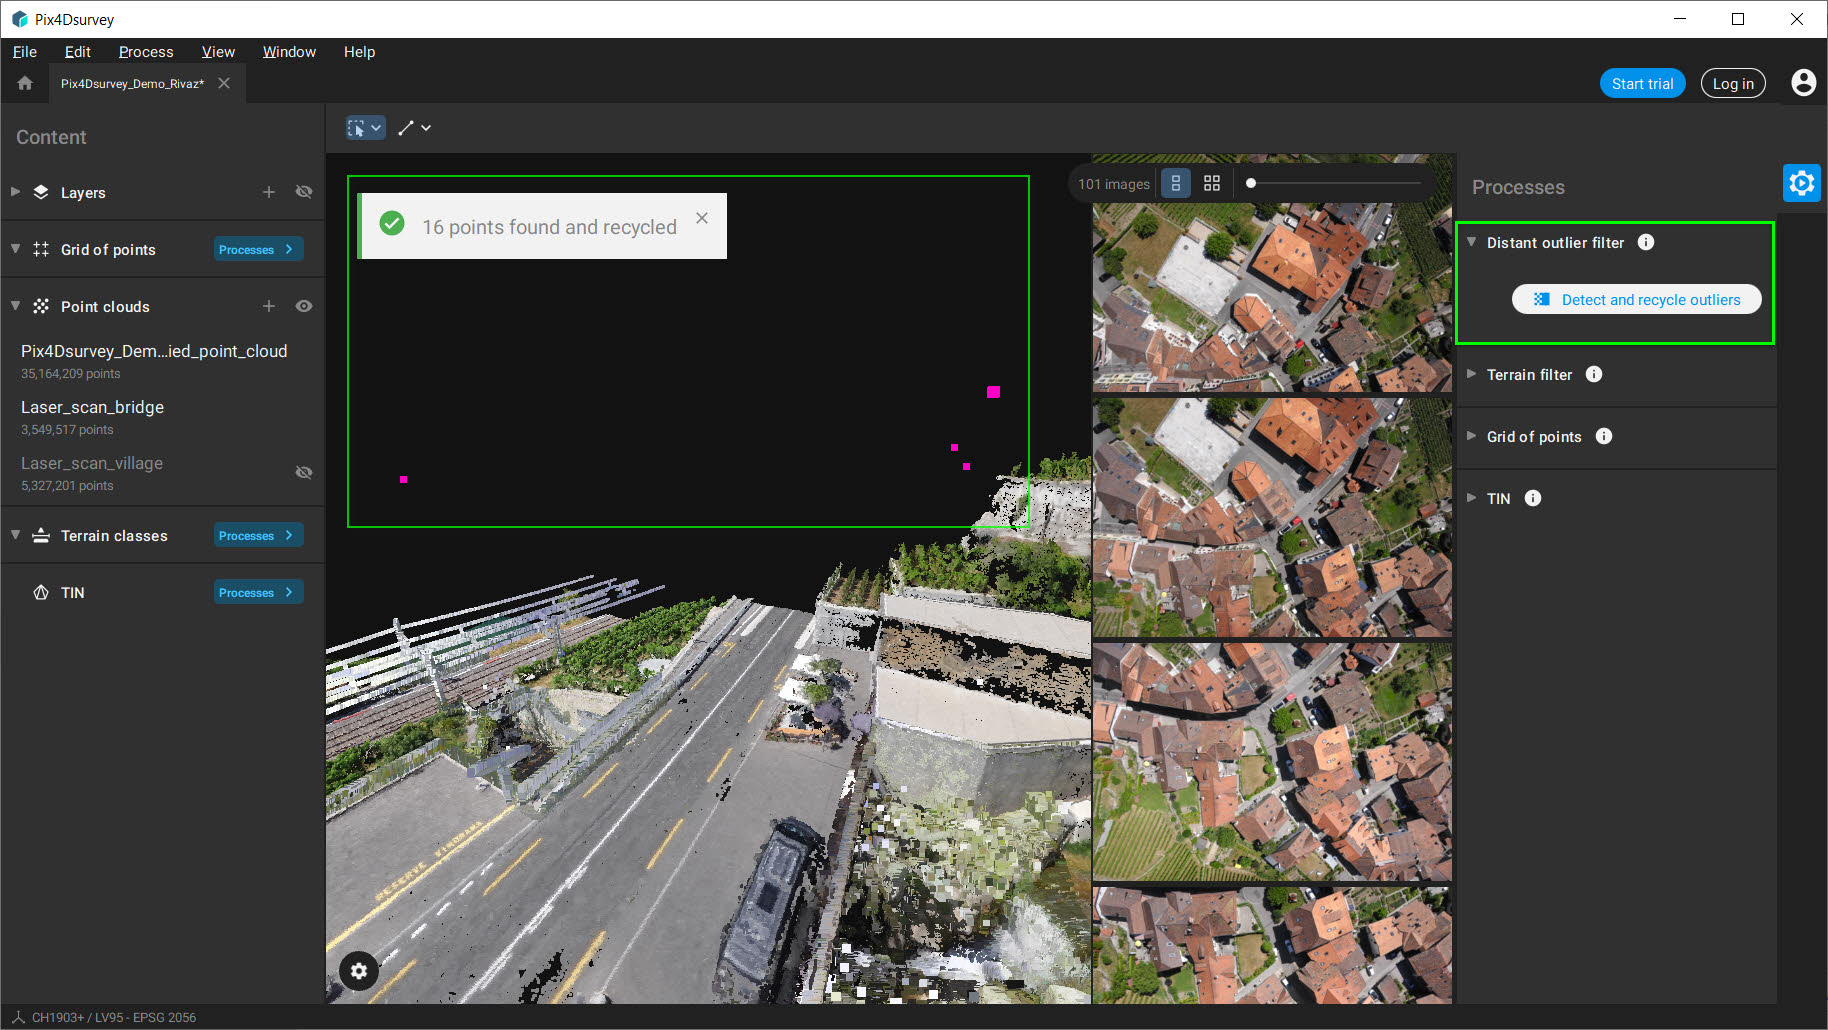The width and height of the screenshot is (1828, 1030).
Task: Click the Log in button
Action: point(1733,84)
